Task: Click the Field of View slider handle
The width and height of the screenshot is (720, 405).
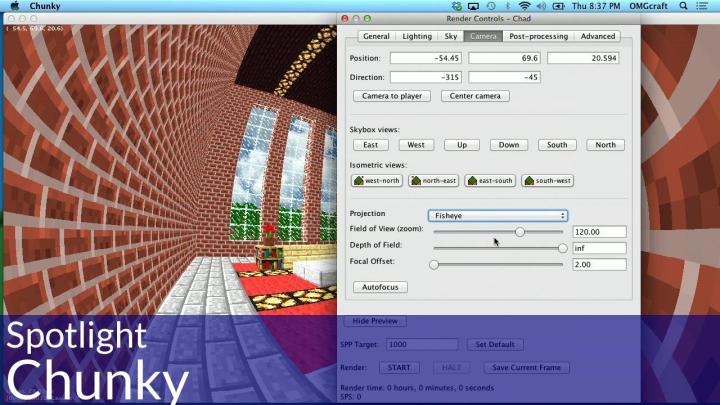Action: coord(519,232)
